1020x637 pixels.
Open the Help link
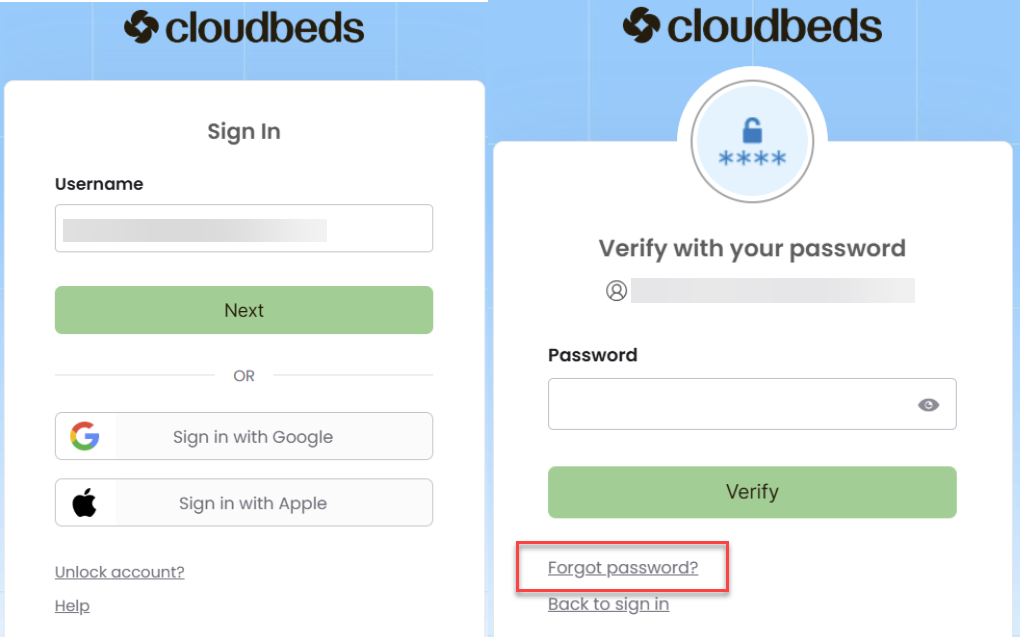72,606
